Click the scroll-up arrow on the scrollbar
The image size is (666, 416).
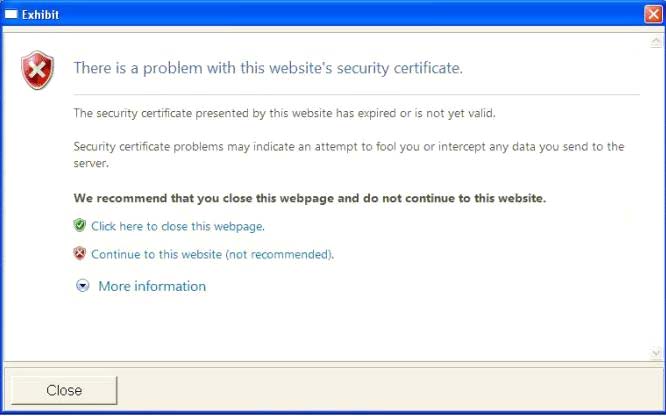[x=656, y=42]
